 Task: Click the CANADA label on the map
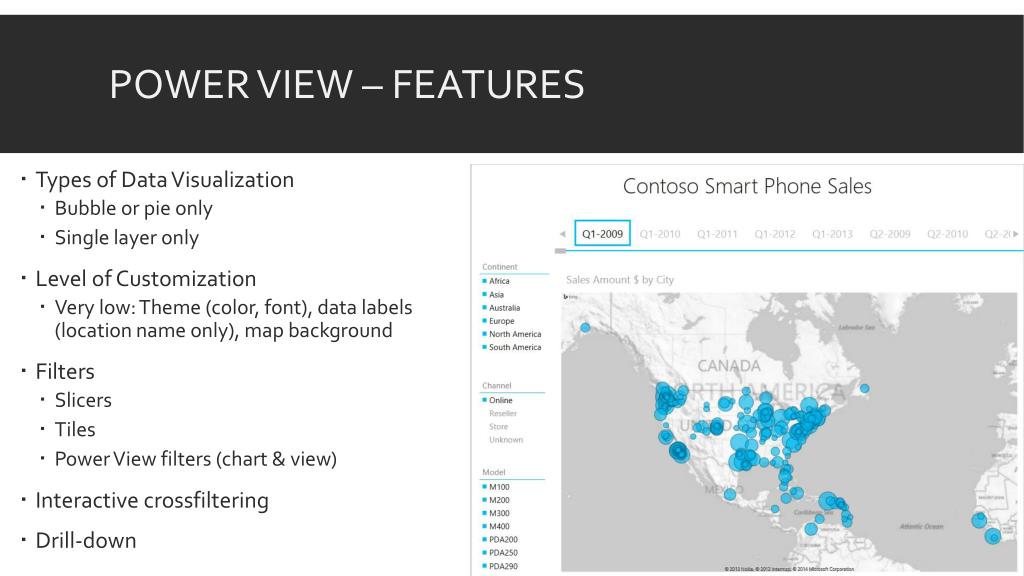pos(729,366)
